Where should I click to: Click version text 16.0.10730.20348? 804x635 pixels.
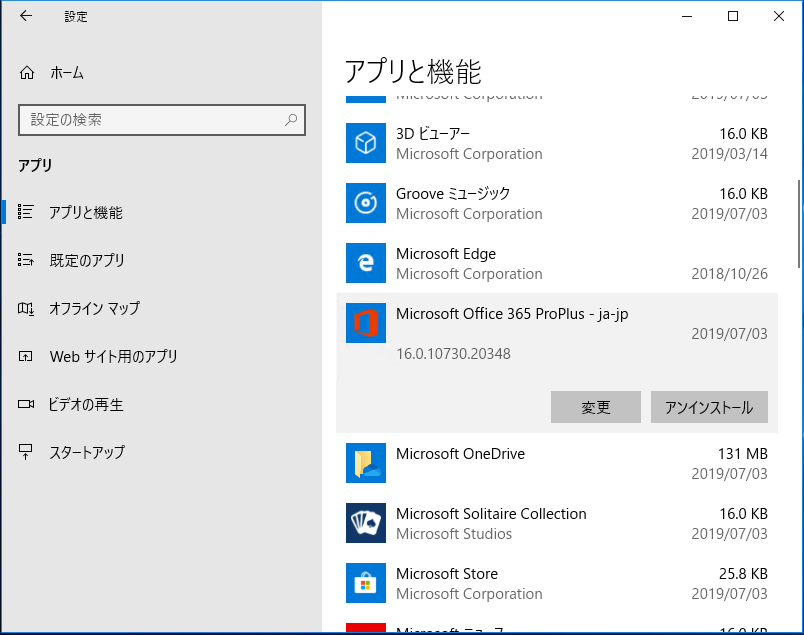point(453,354)
